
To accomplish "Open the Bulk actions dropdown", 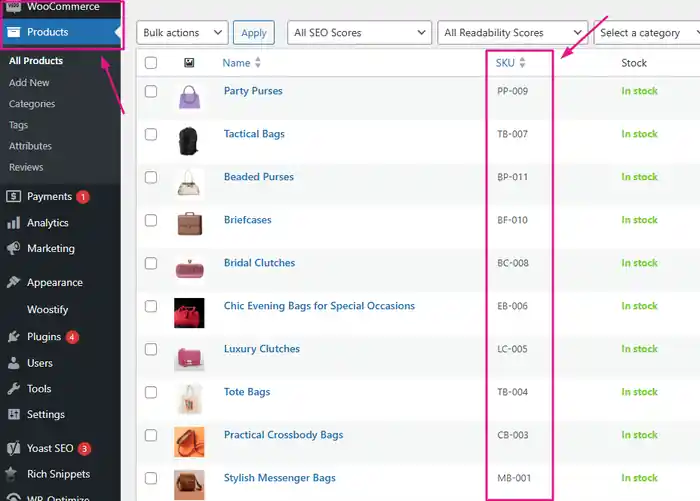I will click(182, 33).
